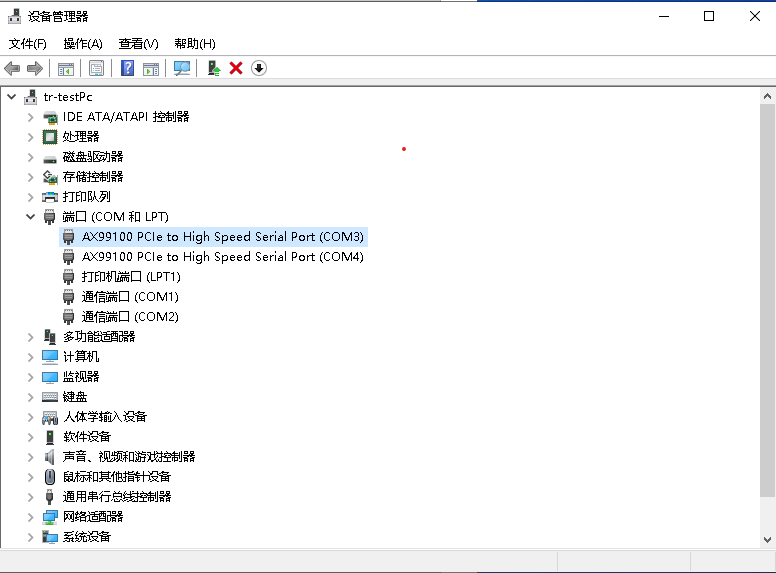Toggle the console tree pane icon
Viewport: 776px width, 573px height.
[65, 68]
